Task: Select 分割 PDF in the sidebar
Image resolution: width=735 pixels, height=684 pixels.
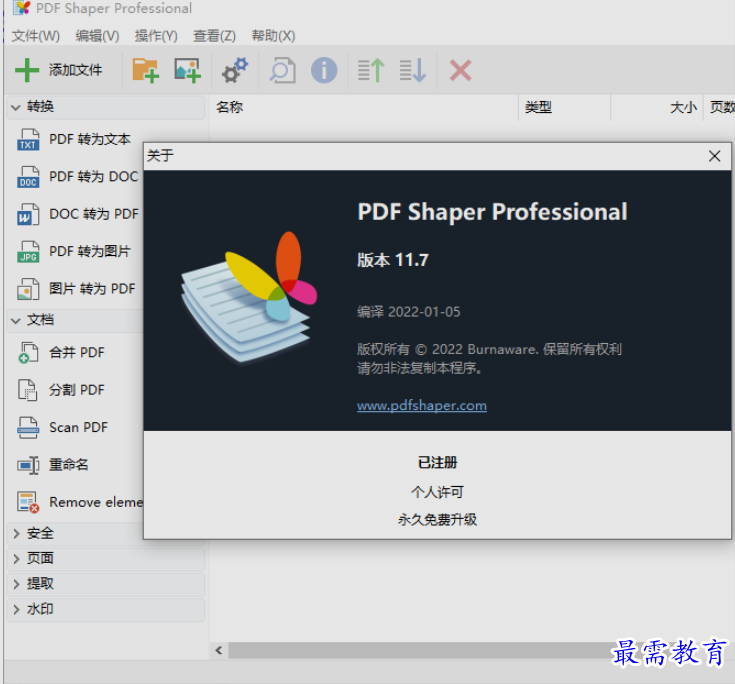Action: (x=77, y=390)
